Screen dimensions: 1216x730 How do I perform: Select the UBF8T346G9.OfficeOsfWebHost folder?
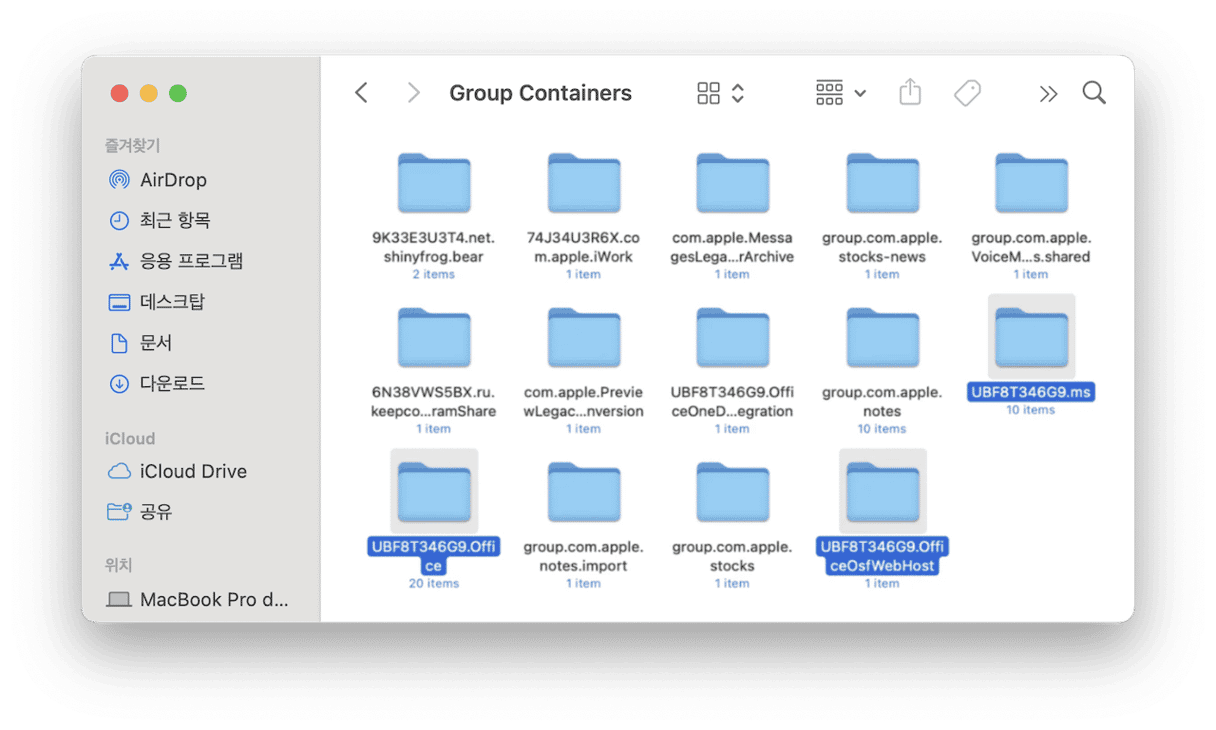click(882, 493)
